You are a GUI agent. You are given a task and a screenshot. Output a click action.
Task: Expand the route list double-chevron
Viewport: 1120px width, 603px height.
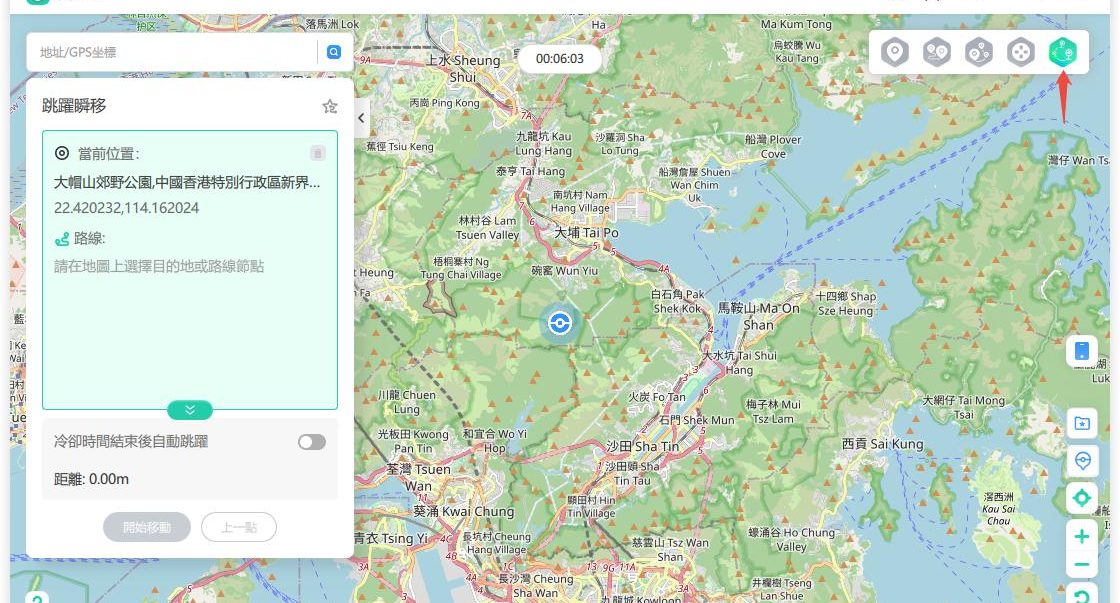190,410
